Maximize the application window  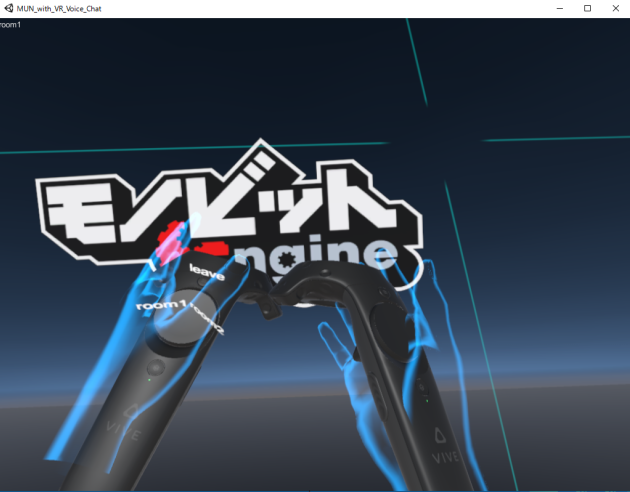[587, 8]
